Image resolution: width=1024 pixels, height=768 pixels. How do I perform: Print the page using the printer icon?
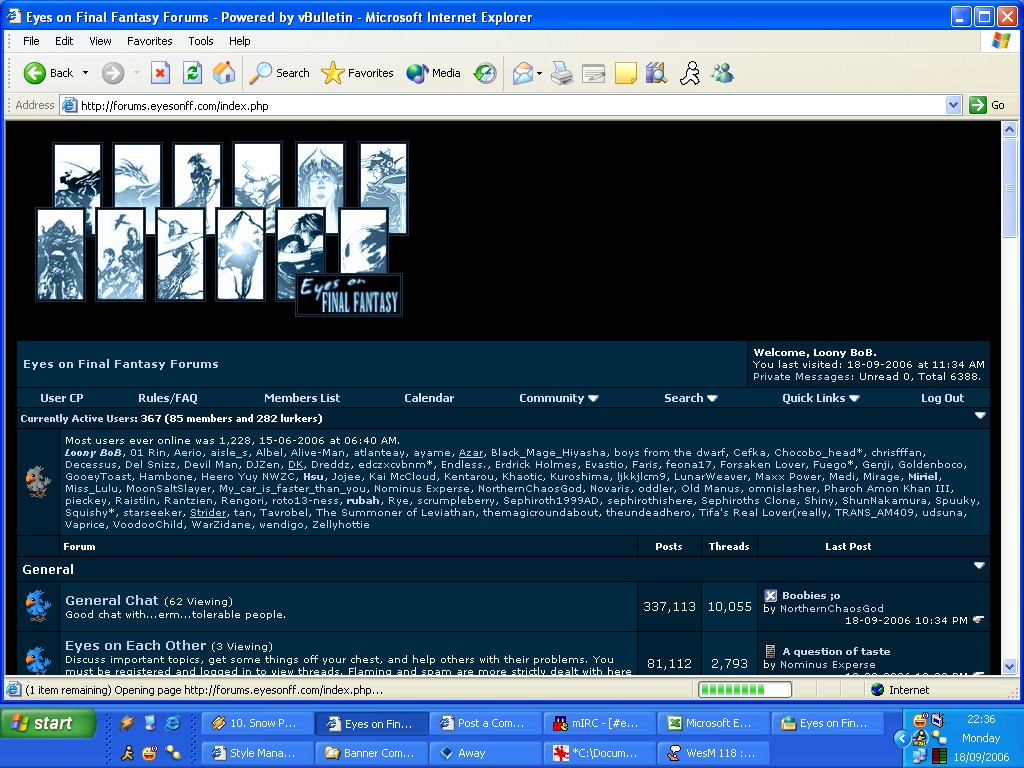[x=562, y=72]
